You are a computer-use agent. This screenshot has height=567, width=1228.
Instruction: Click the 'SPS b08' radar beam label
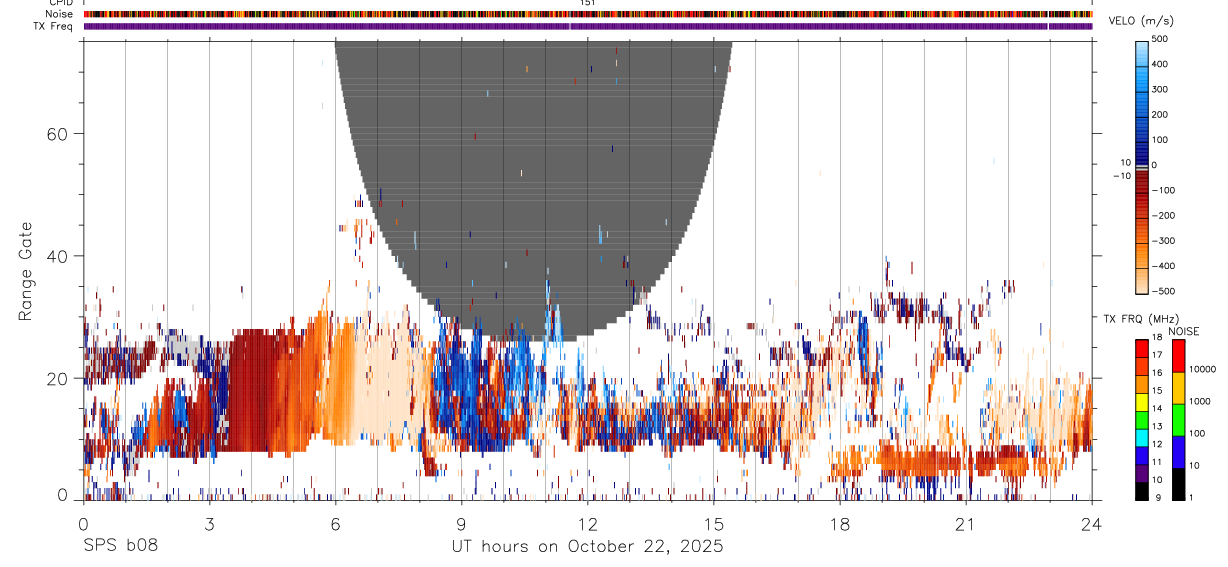120,546
